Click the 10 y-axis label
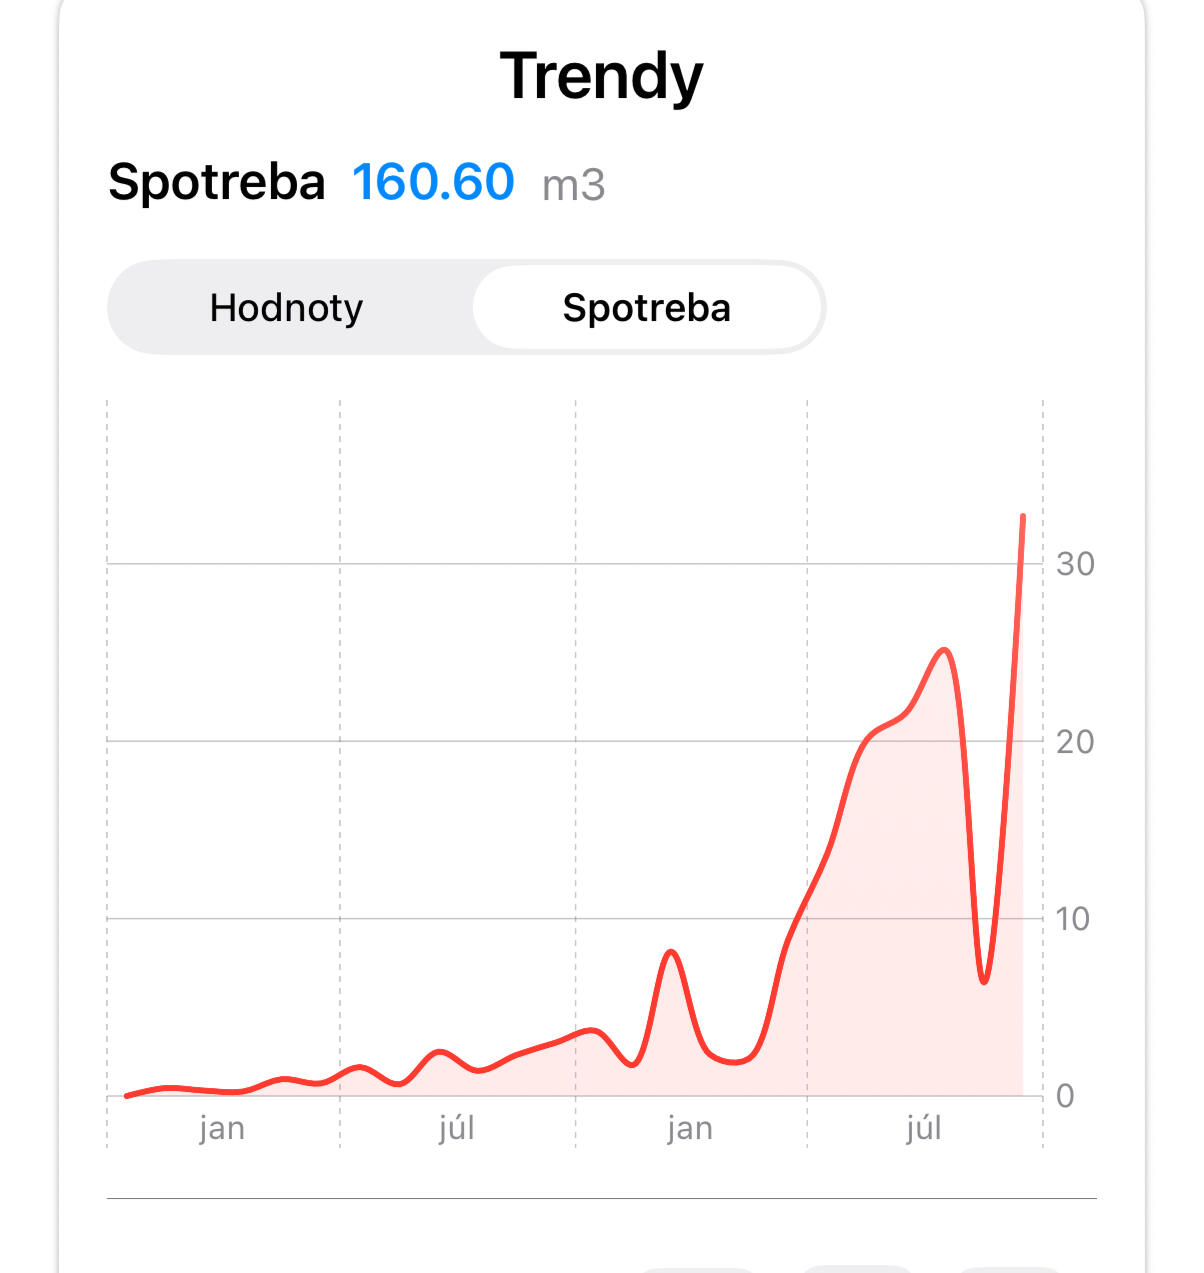Screen dimensions: 1204x1273 [x=1072, y=919]
